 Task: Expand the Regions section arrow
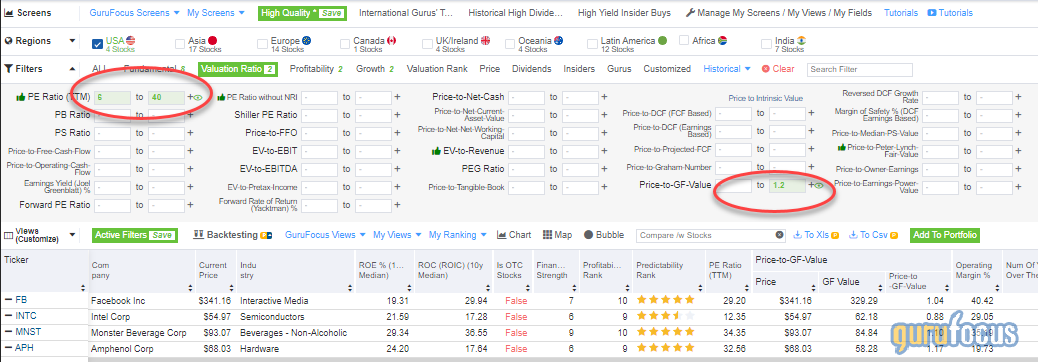pos(72,41)
